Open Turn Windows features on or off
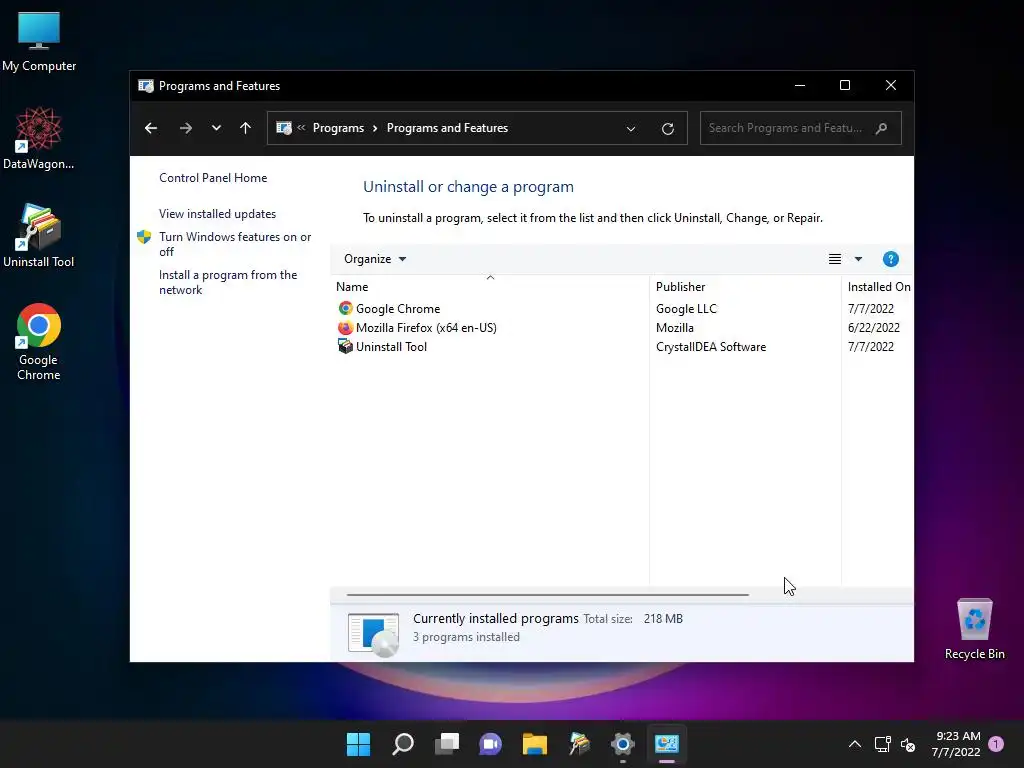Image resolution: width=1024 pixels, height=768 pixels. coord(235,244)
